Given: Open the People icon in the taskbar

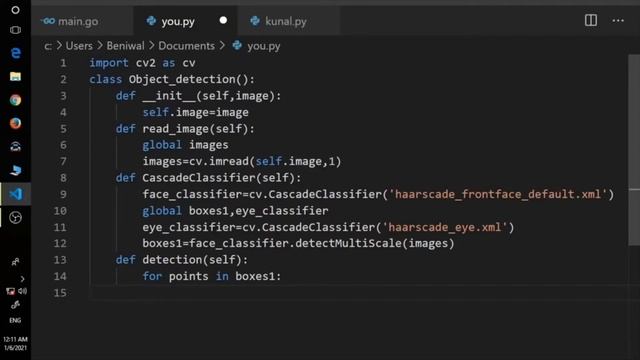Looking at the screenshot, I should [x=15, y=262].
